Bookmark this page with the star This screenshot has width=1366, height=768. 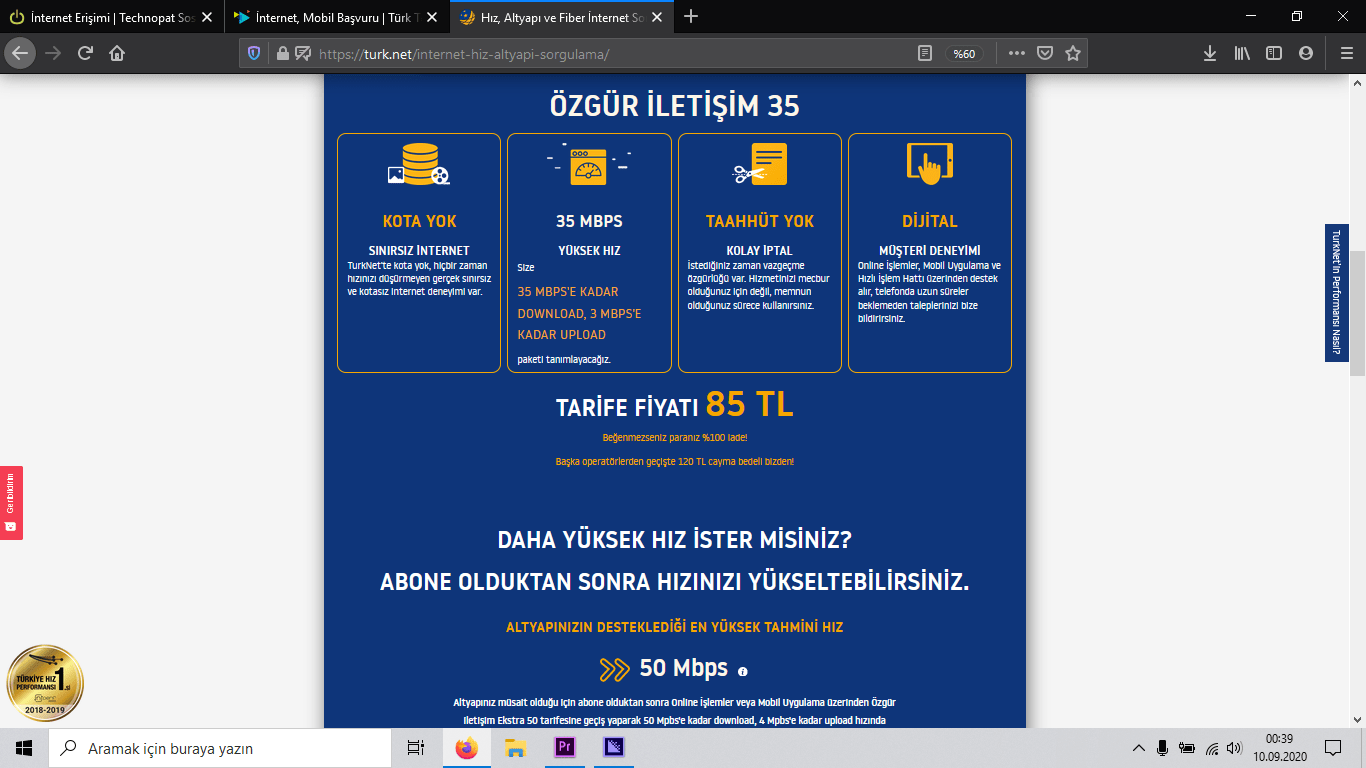pyautogui.click(x=1073, y=54)
